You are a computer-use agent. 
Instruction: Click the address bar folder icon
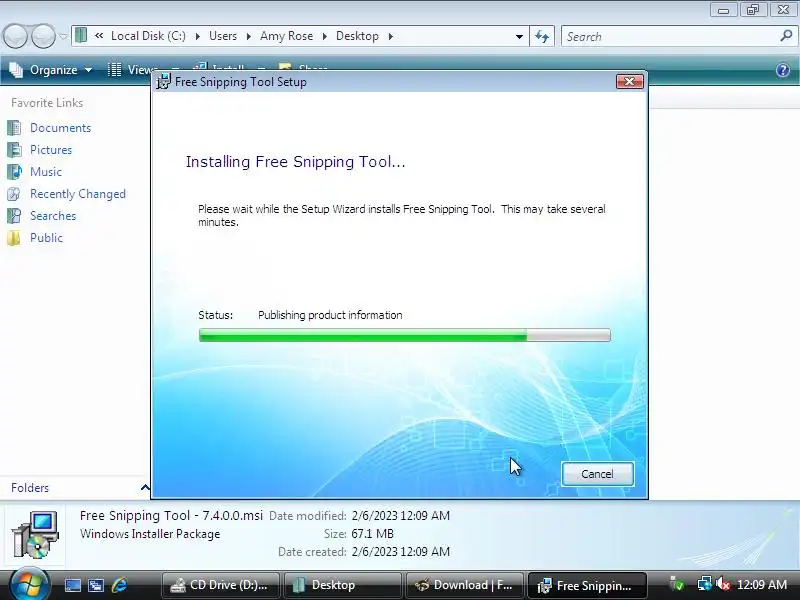(81, 36)
